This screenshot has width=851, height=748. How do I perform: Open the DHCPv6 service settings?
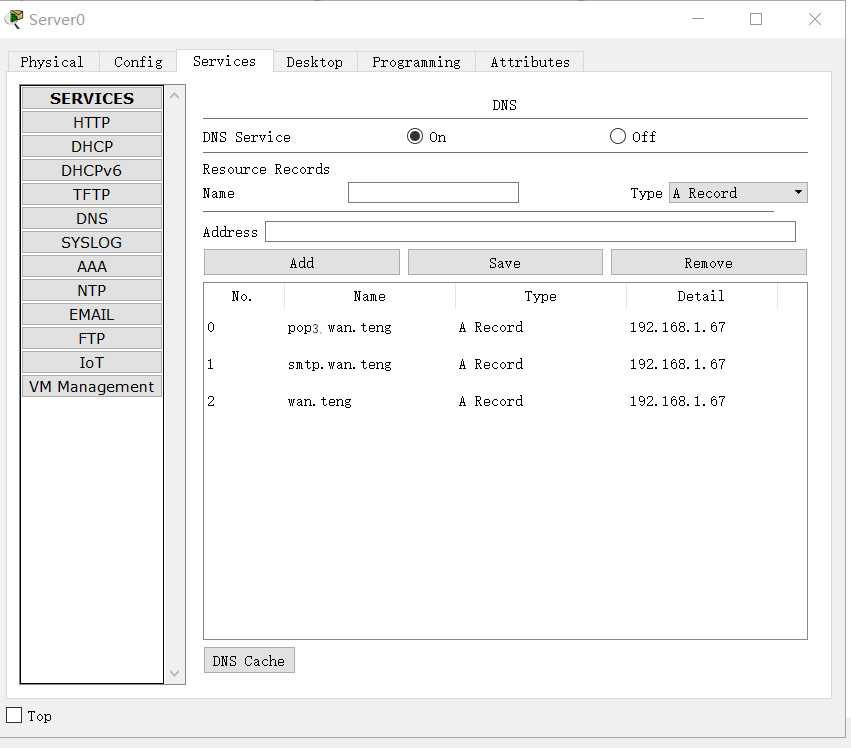click(x=92, y=170)
